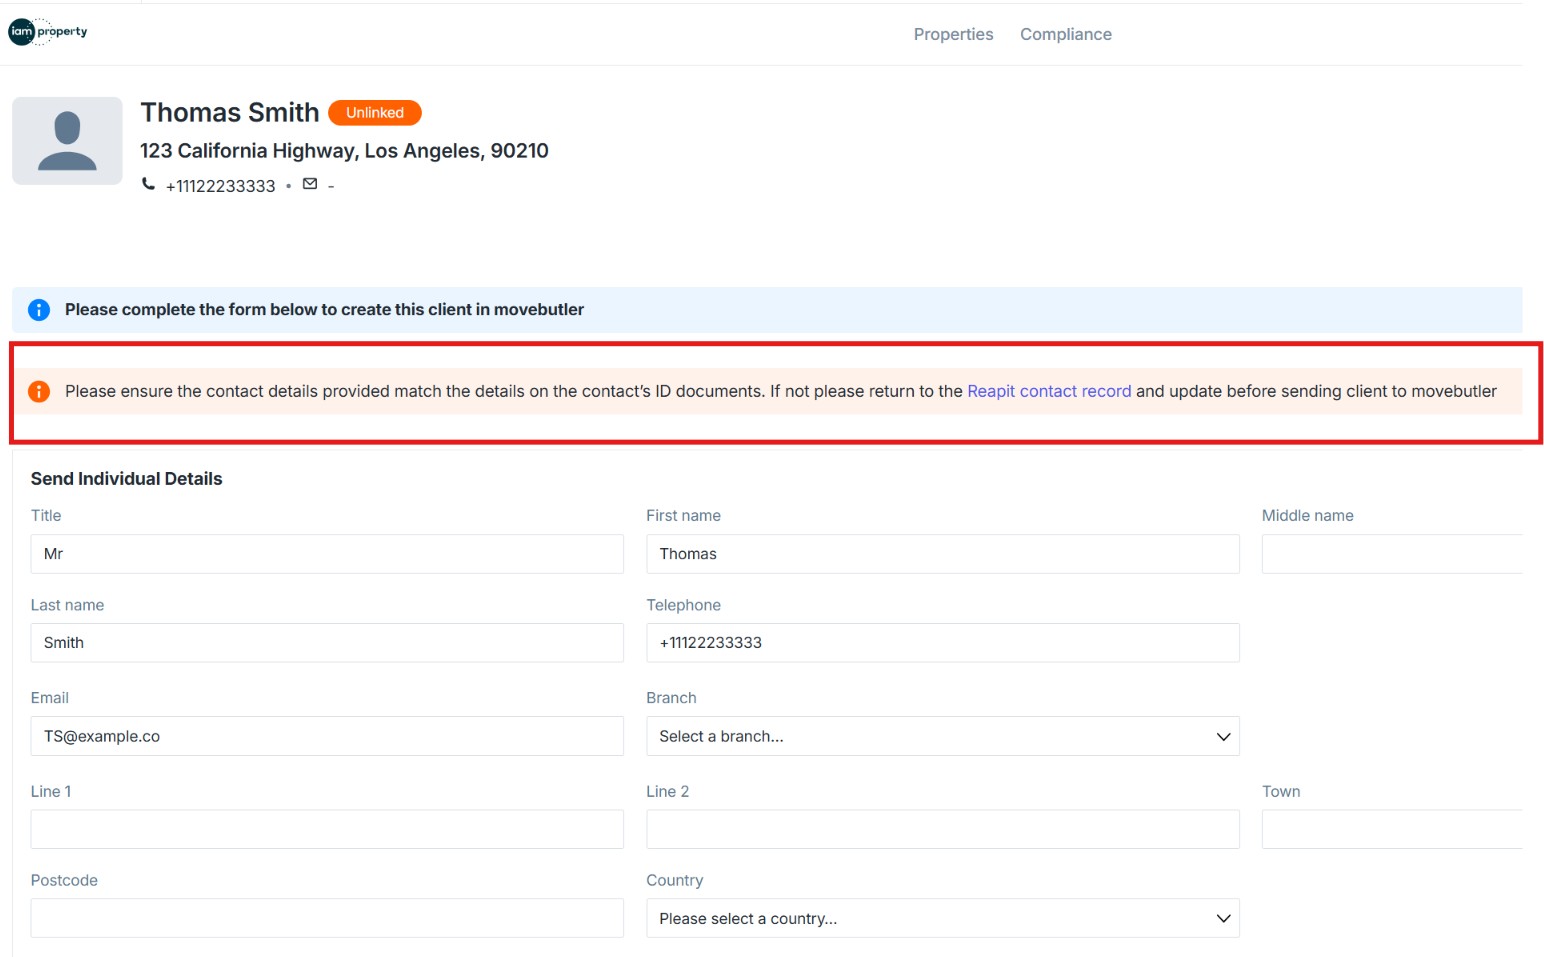Select the Last name input field

click(326, 643)
